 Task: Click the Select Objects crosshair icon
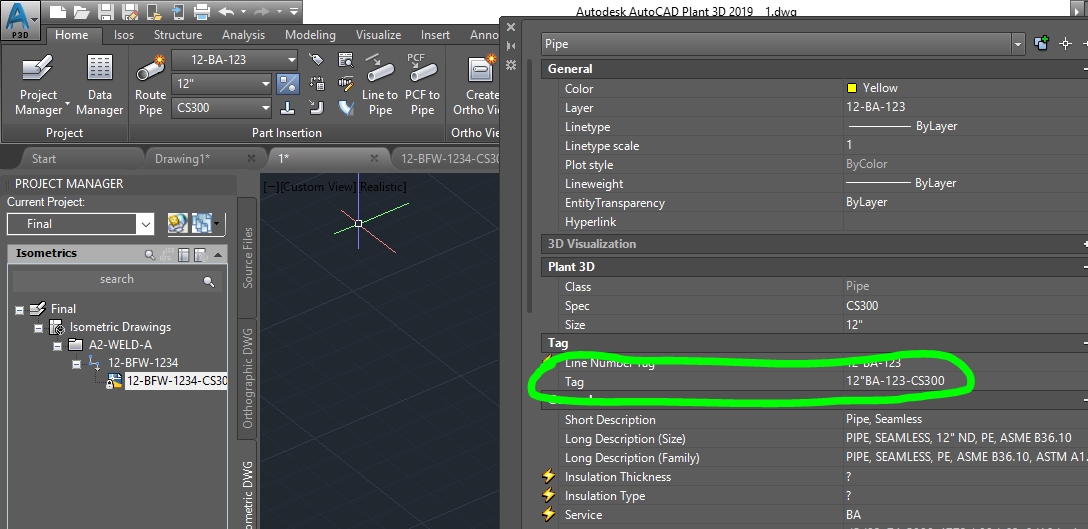coord(1066,44)
